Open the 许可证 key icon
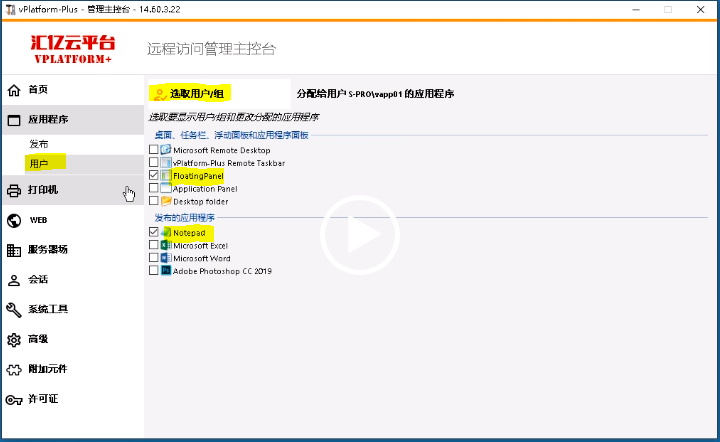This screenshot has width=720, height=442. 14,400
